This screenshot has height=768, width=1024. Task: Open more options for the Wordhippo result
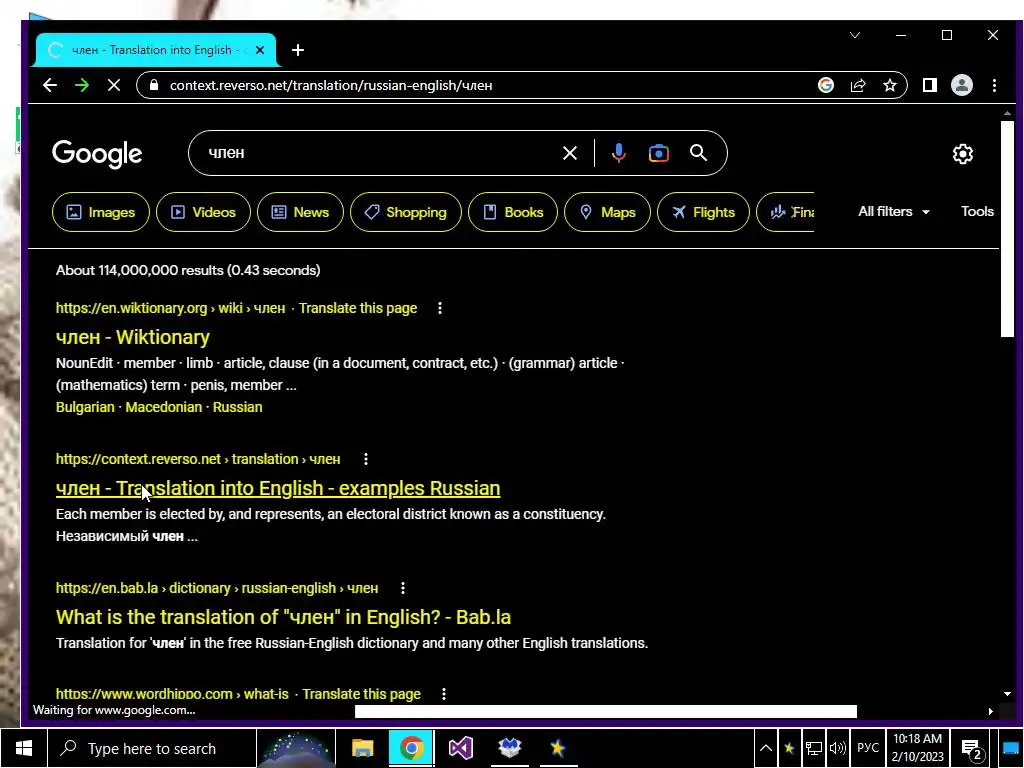click(443, 694)
